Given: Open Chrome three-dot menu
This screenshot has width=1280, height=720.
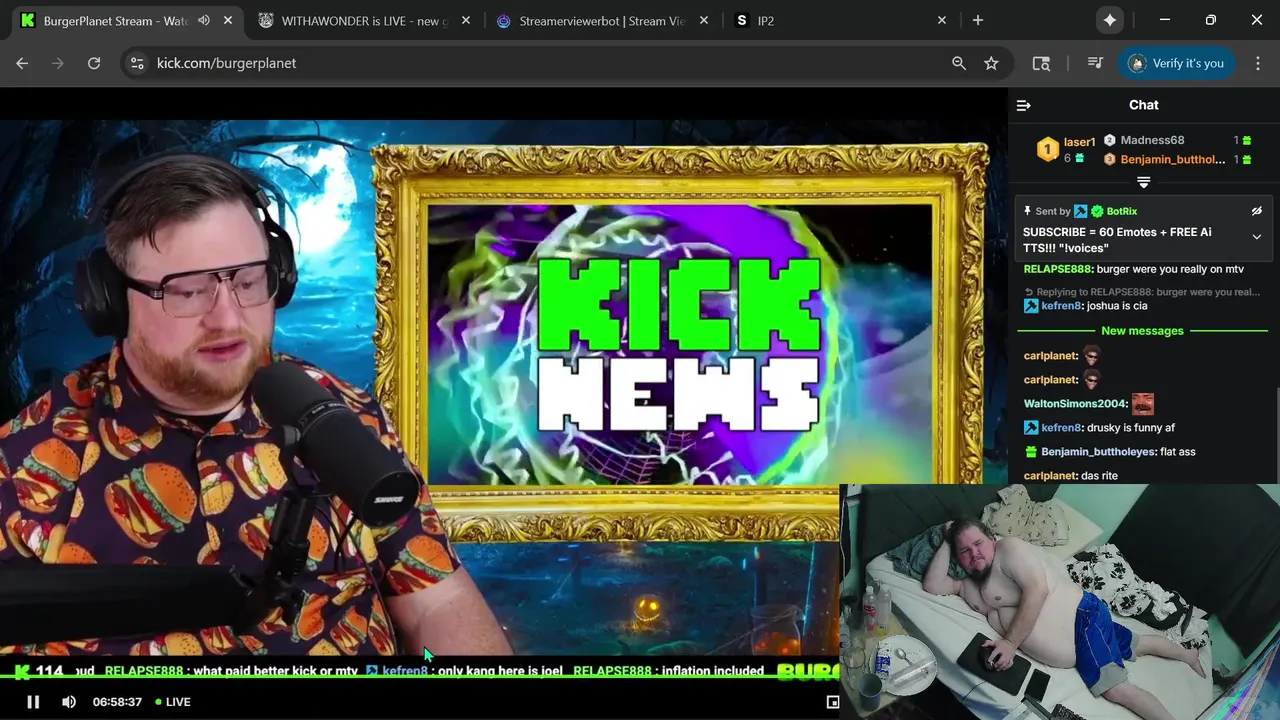Looking at the screenshot, I should pyautogui.click(x=1258, y=63).
